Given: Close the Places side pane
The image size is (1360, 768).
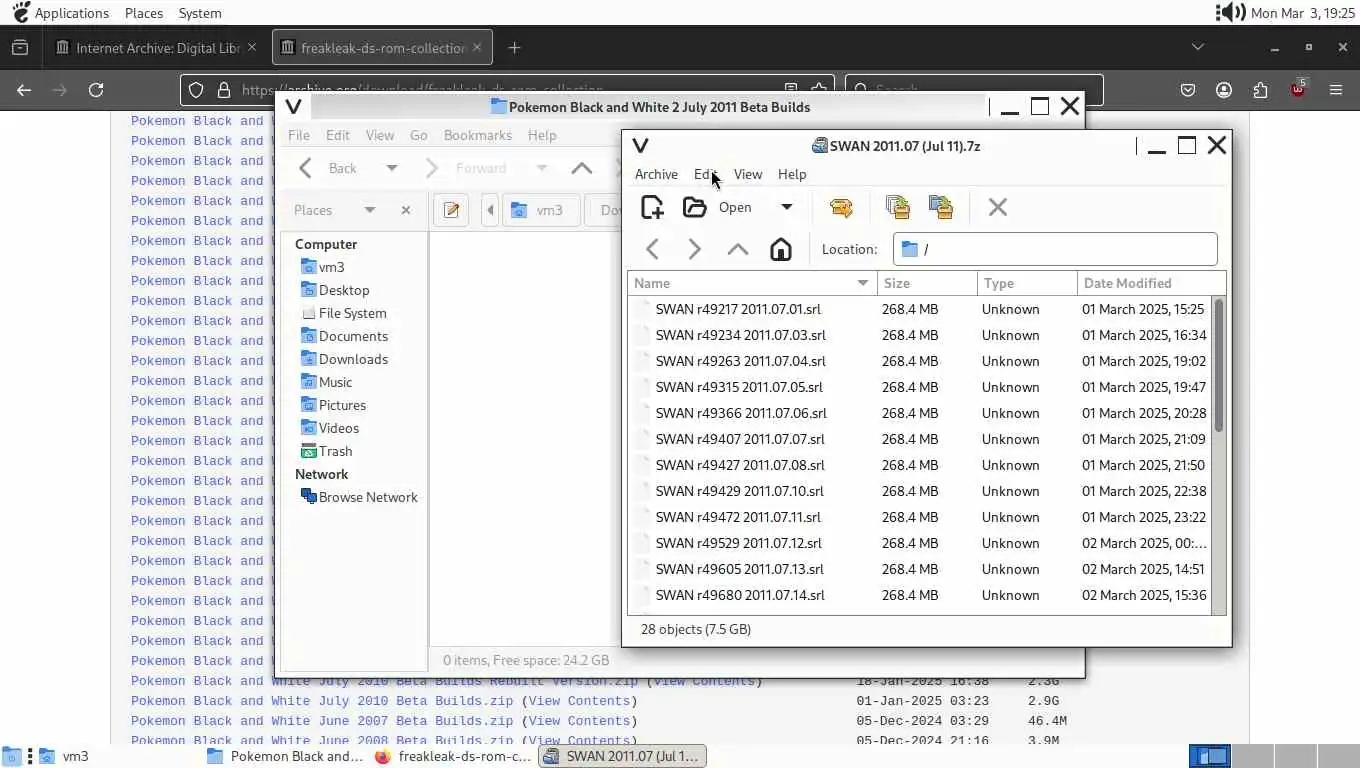Looking at the screenshot, I should [x=405, y=210].
